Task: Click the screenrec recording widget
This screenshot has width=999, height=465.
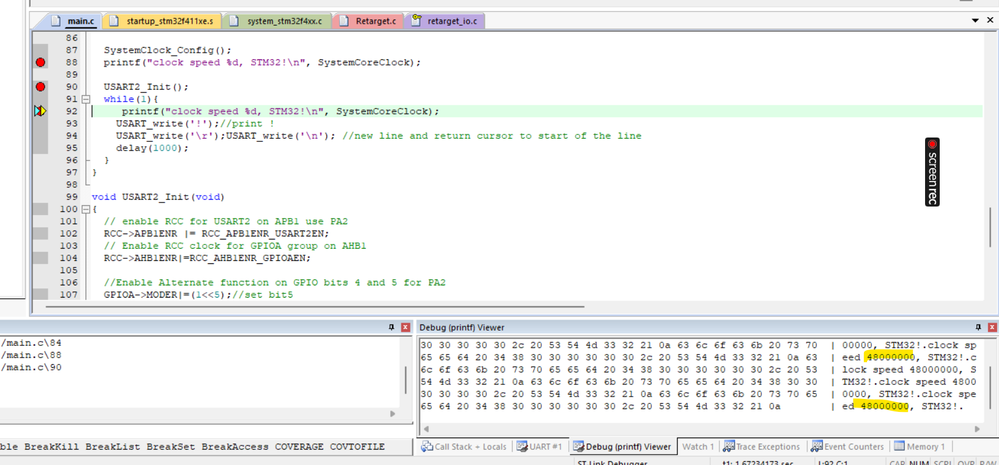Action: pyautogui.click(x=933, y=172)
